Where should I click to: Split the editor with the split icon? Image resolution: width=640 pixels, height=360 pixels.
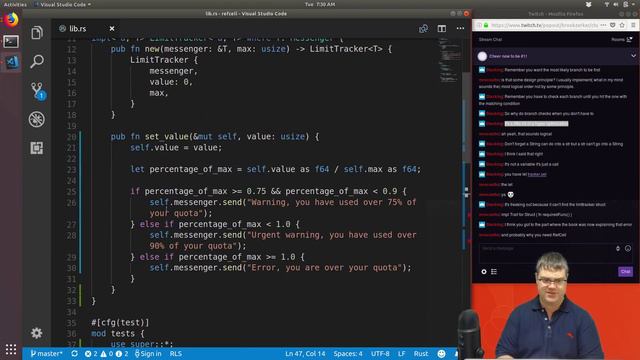point(442,29)
